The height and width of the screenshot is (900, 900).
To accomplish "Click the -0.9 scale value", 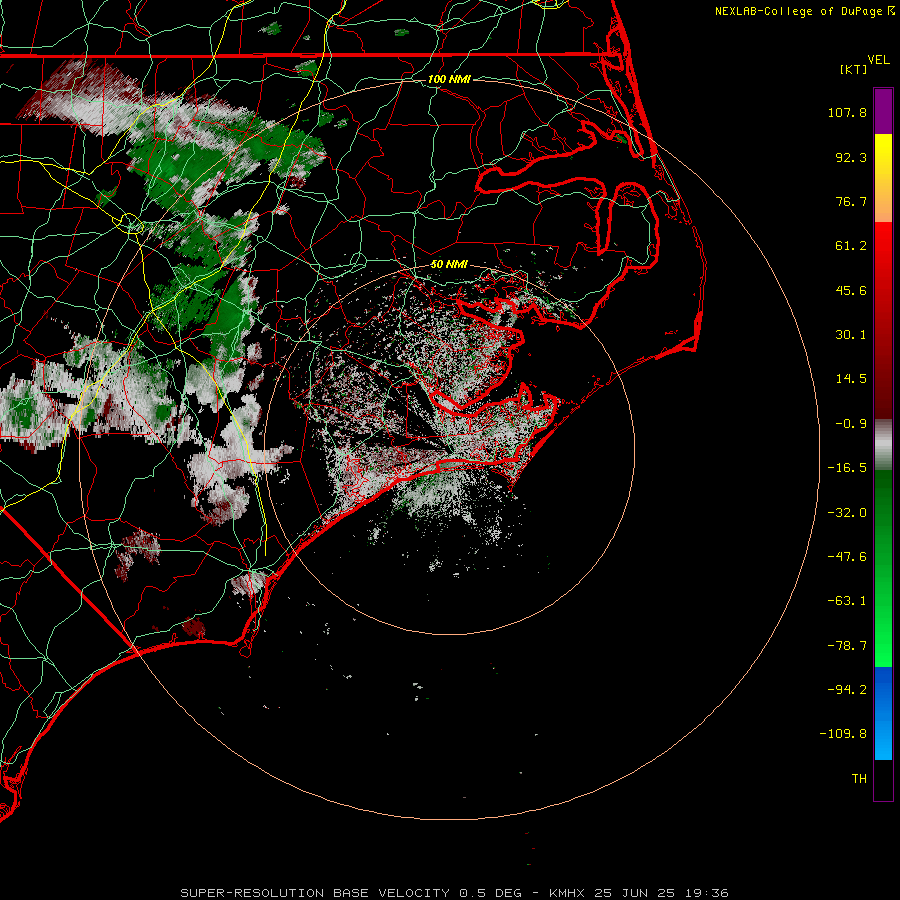I will tap(851, 424).
